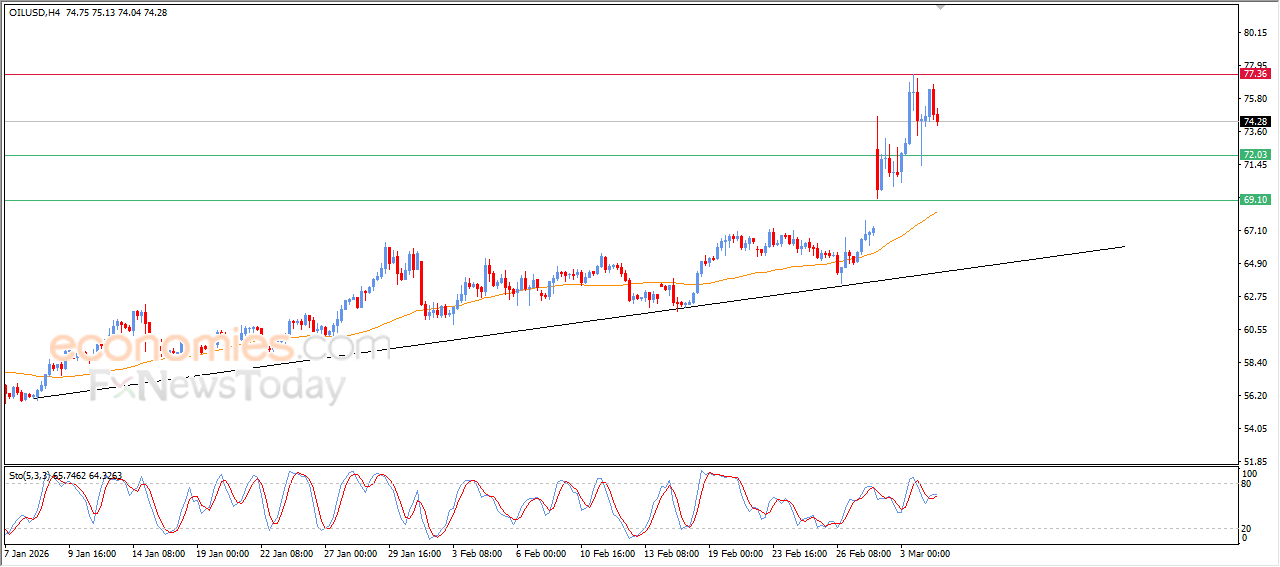Click the stochastic 20 level label
Screen dimensions: 1280x567
(x=1246, y=528)
